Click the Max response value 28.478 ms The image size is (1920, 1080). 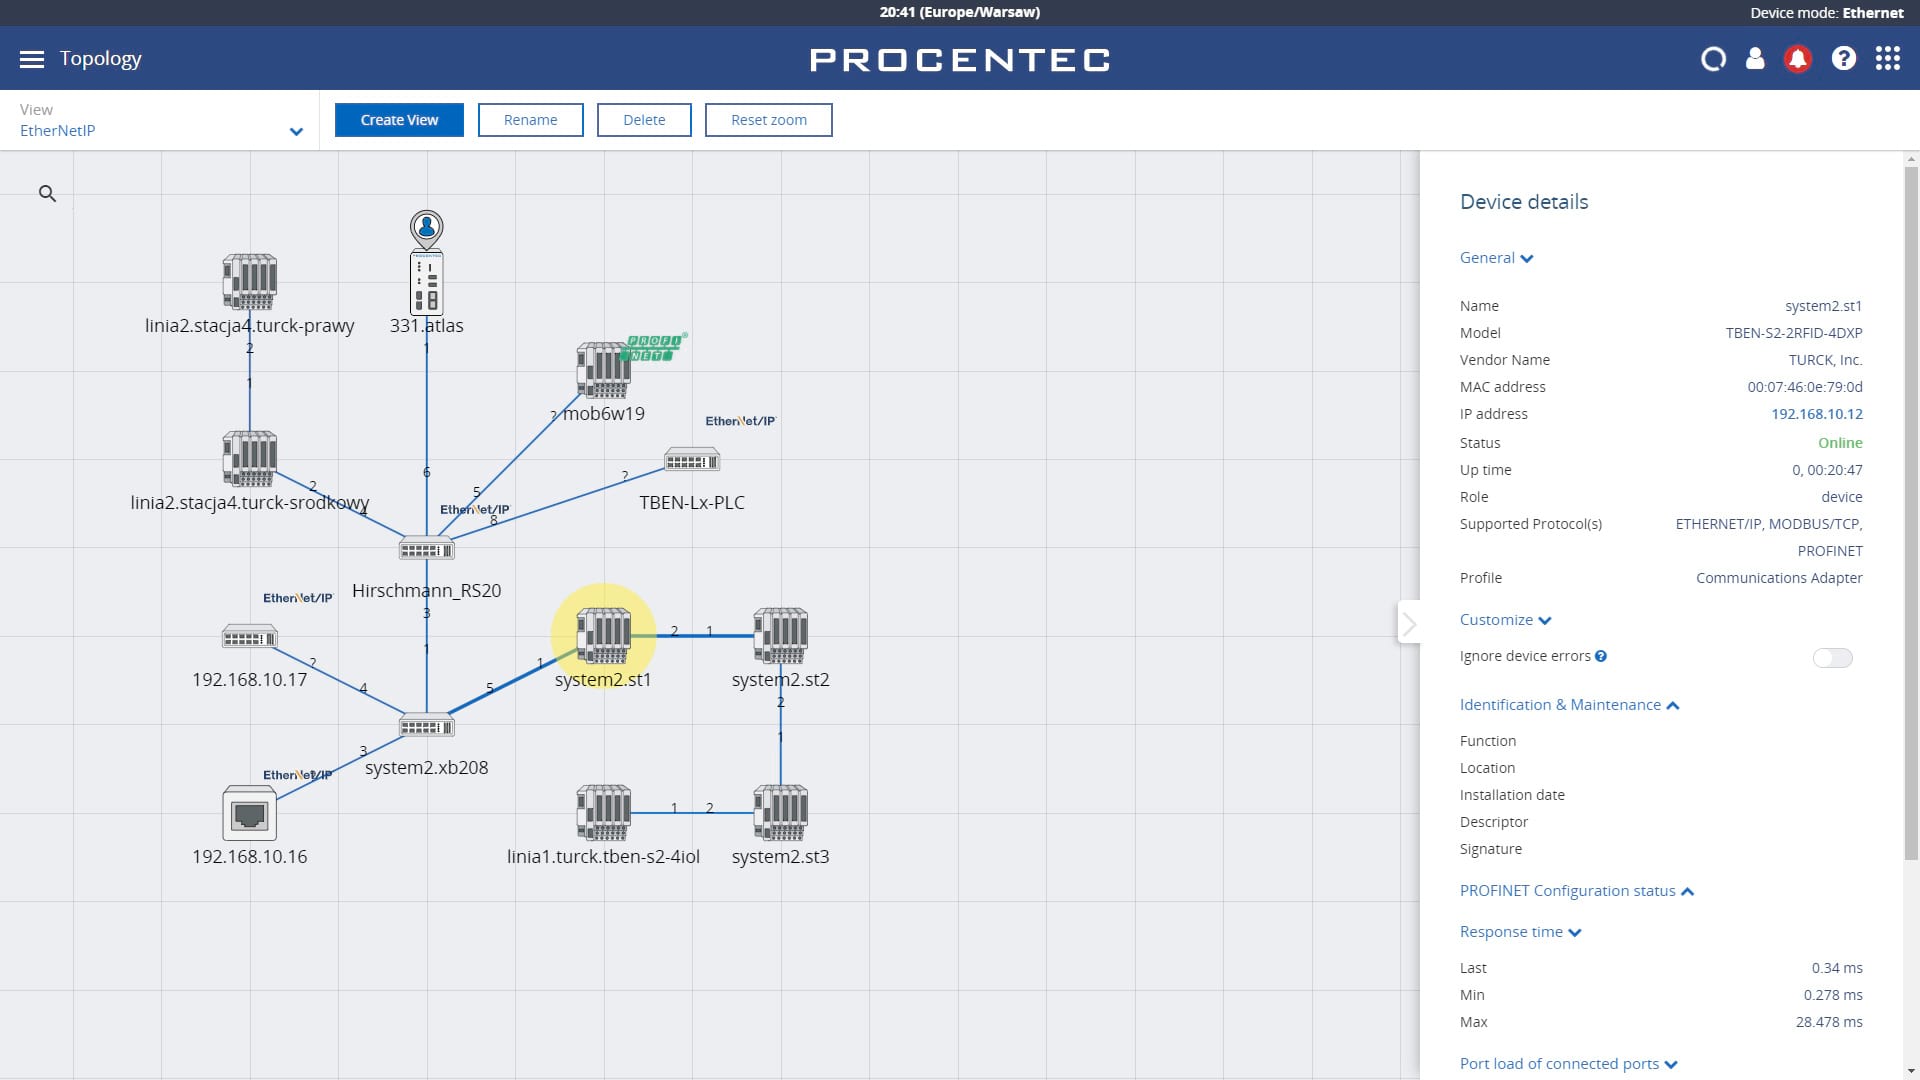[1828, 1022]
